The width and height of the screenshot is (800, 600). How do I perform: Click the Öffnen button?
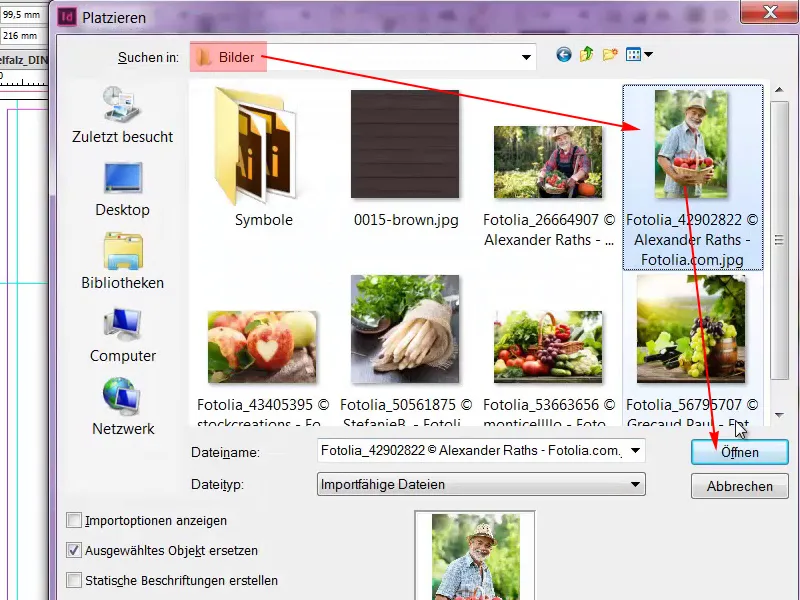coord(739,452)
